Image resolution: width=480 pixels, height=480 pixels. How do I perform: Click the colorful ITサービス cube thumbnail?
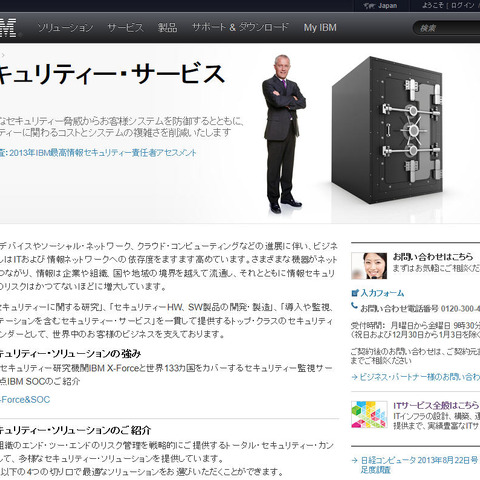point(369,414)
